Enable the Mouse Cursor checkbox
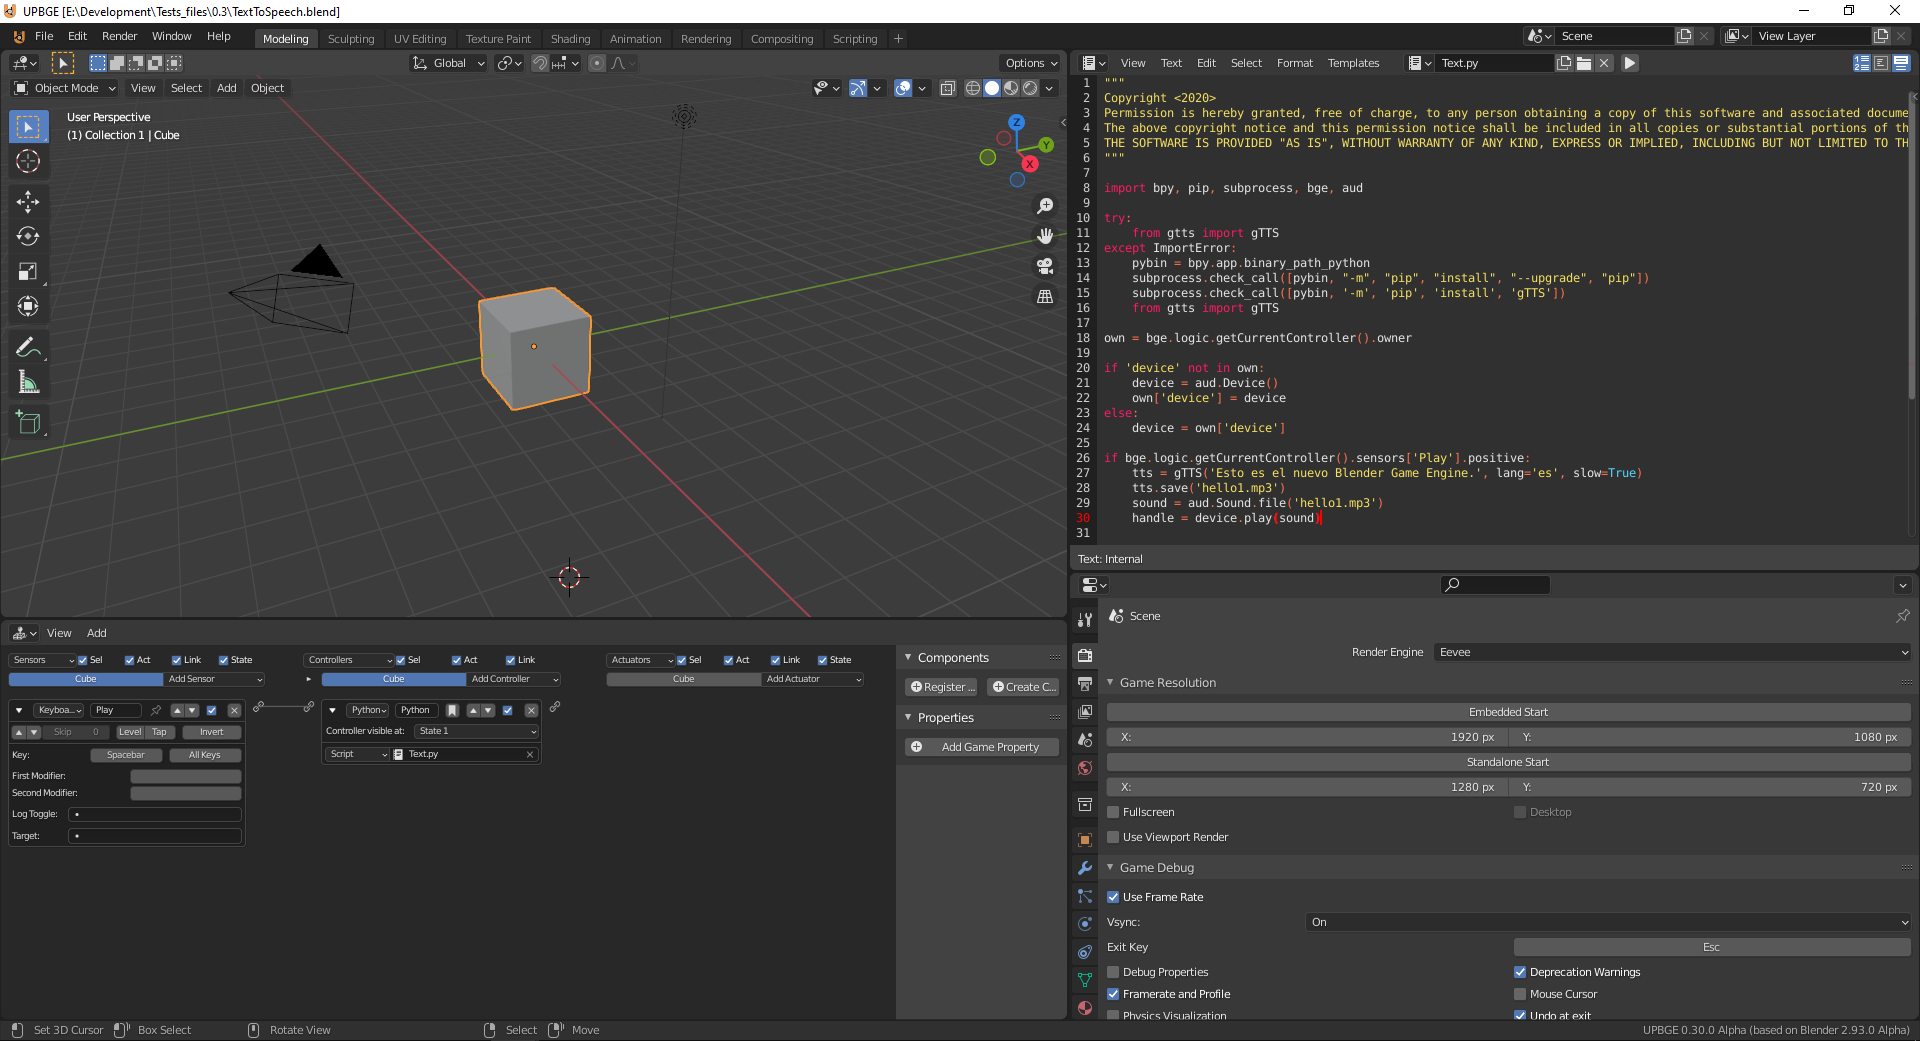This screenshot has width=1920, height=1041. tap(1520, 994)
